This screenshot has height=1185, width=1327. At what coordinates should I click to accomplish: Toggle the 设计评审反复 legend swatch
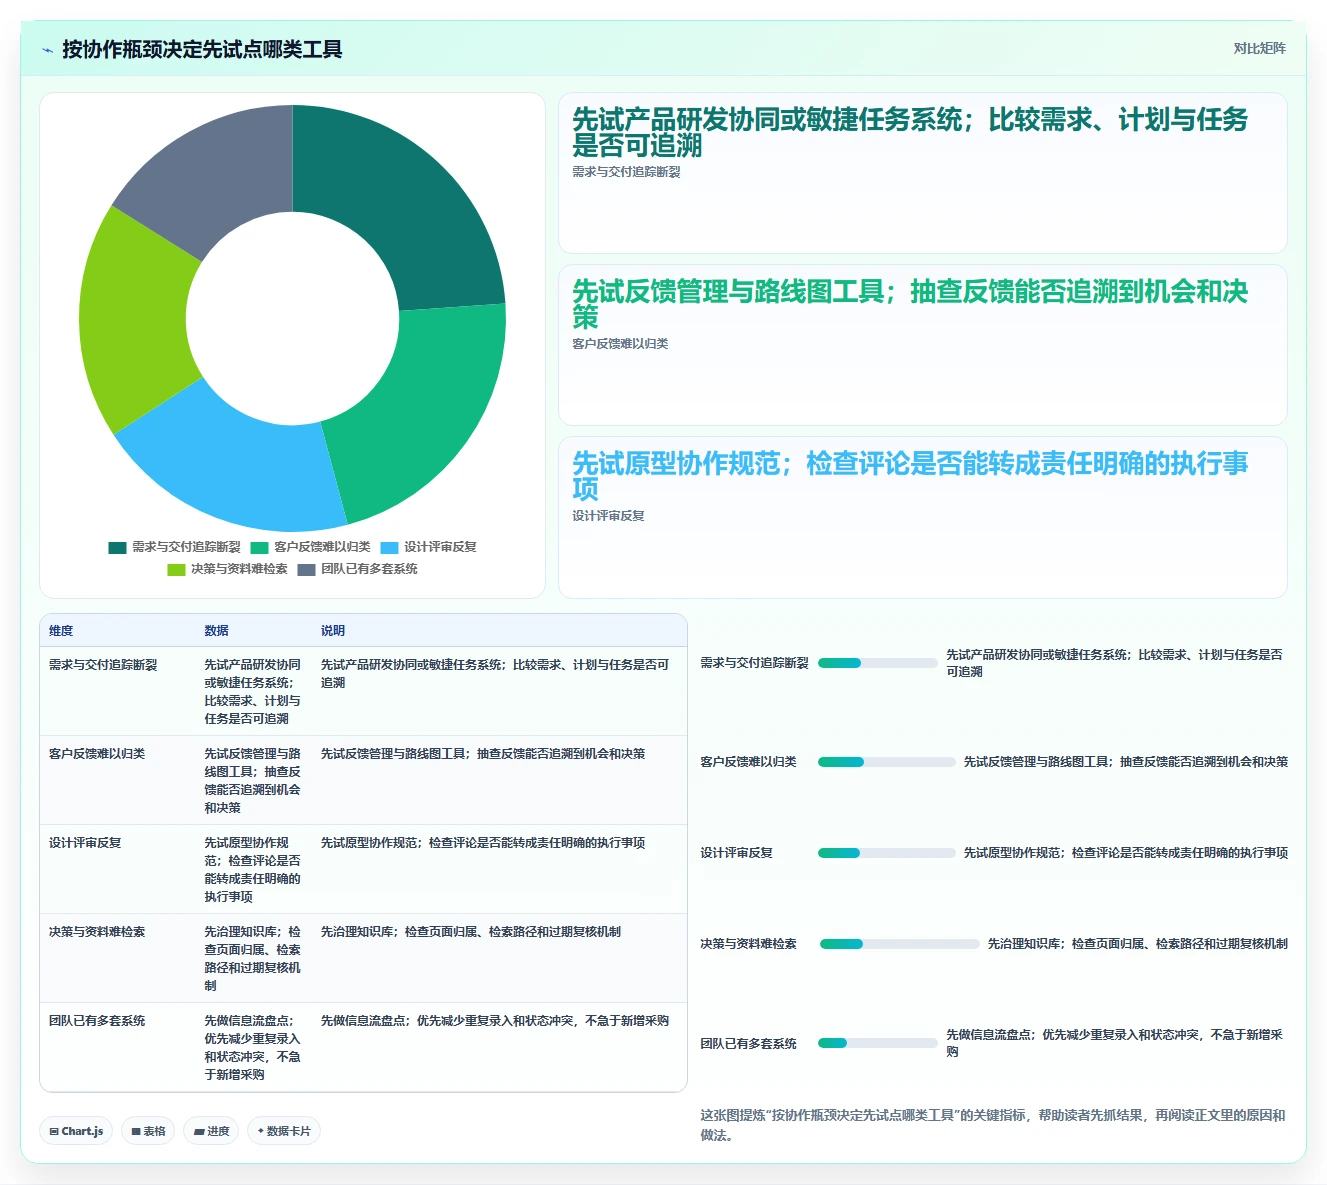coord(389,547)
